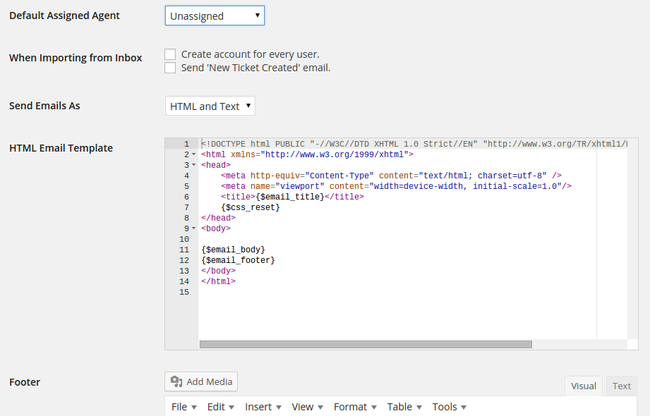650x416 pixels.
Task: Enable Create account for every user
Action: [x=170, y=54]
